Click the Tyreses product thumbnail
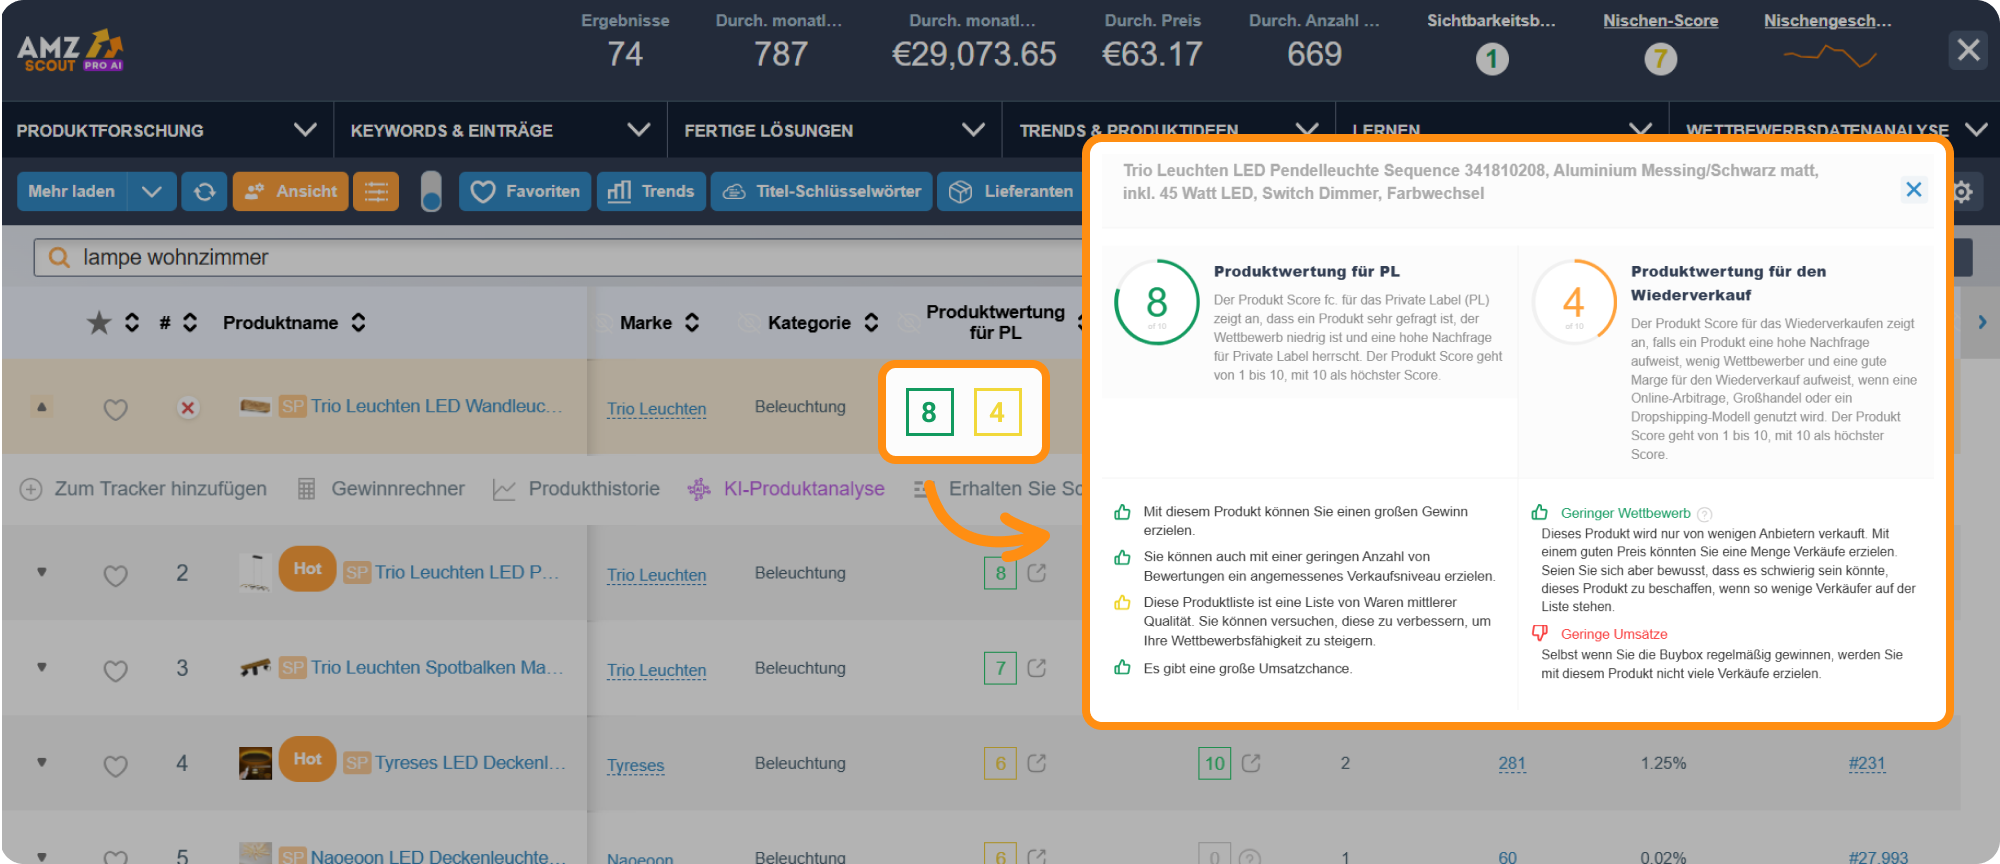Screen dimensions: 2000x864 tap(256, 763)
